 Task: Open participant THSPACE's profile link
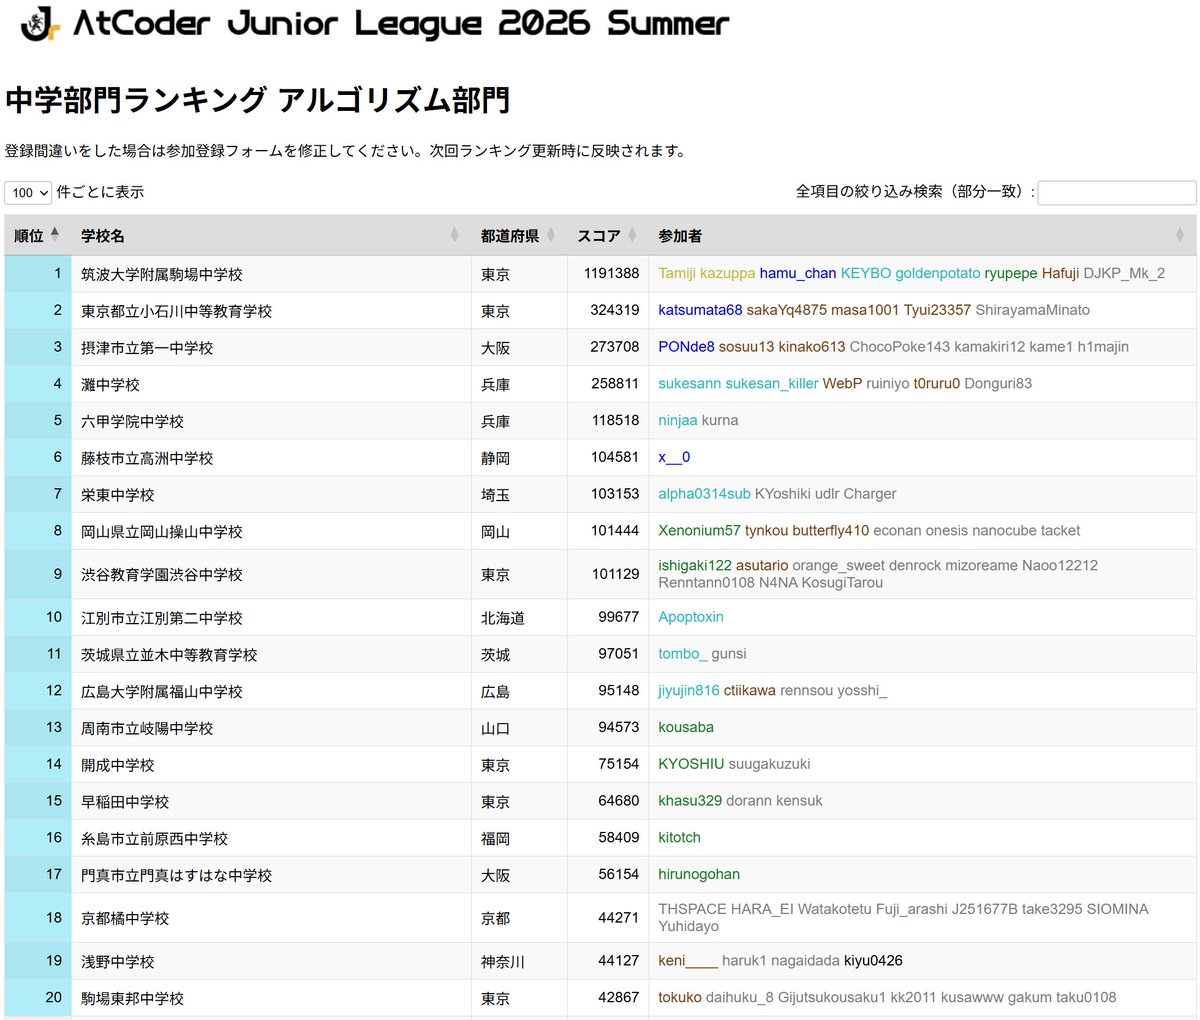tap(692, 909)
